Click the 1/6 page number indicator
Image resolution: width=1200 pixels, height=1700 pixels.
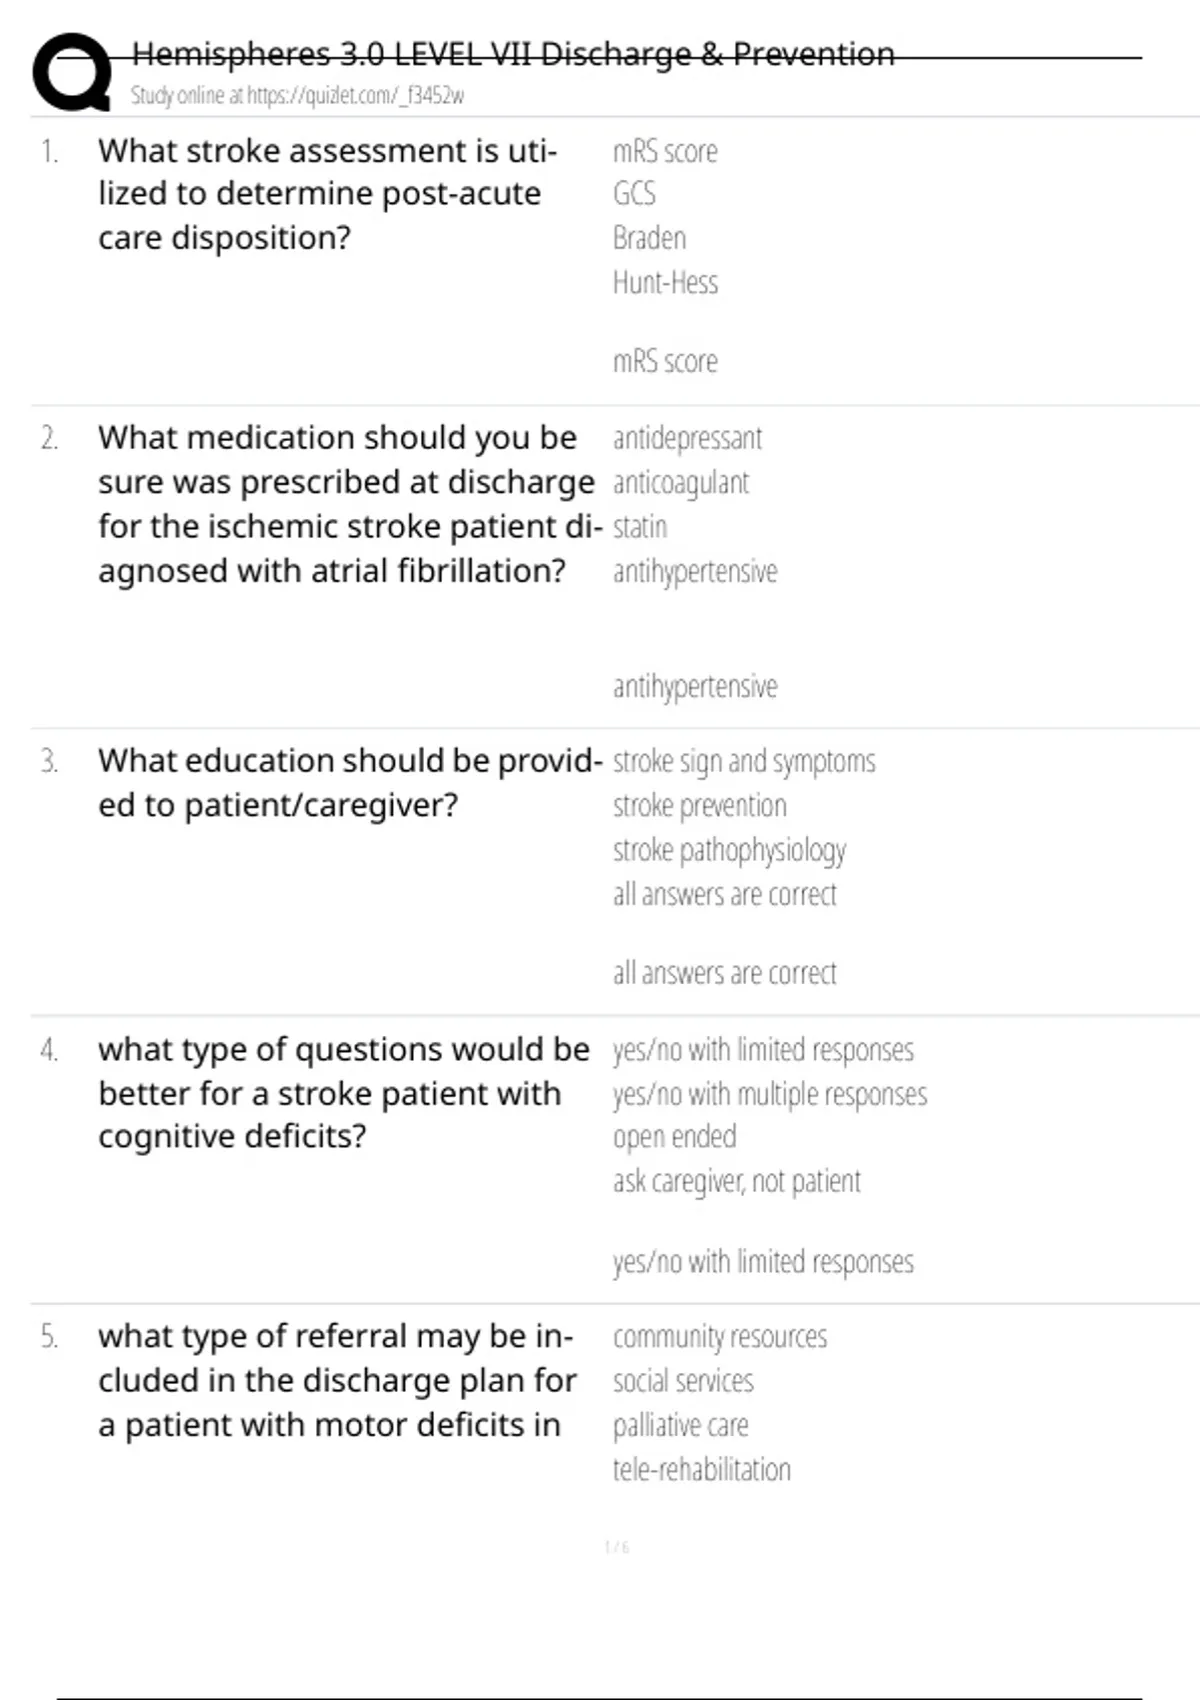[617, 1548]
